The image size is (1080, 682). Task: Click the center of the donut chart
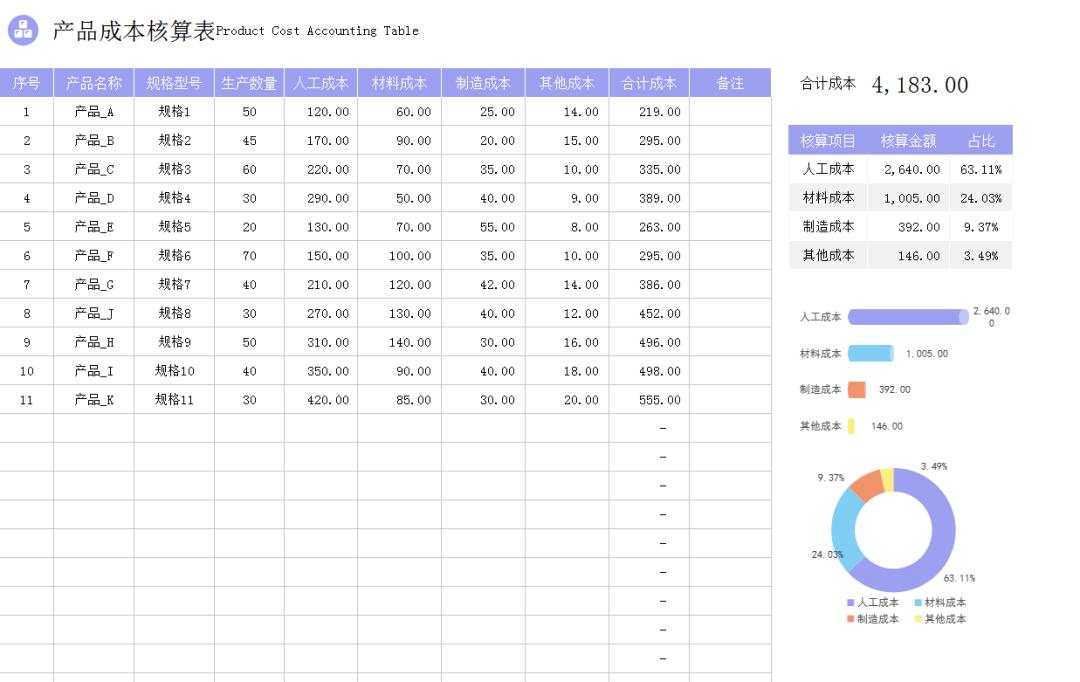pos(892,527)
